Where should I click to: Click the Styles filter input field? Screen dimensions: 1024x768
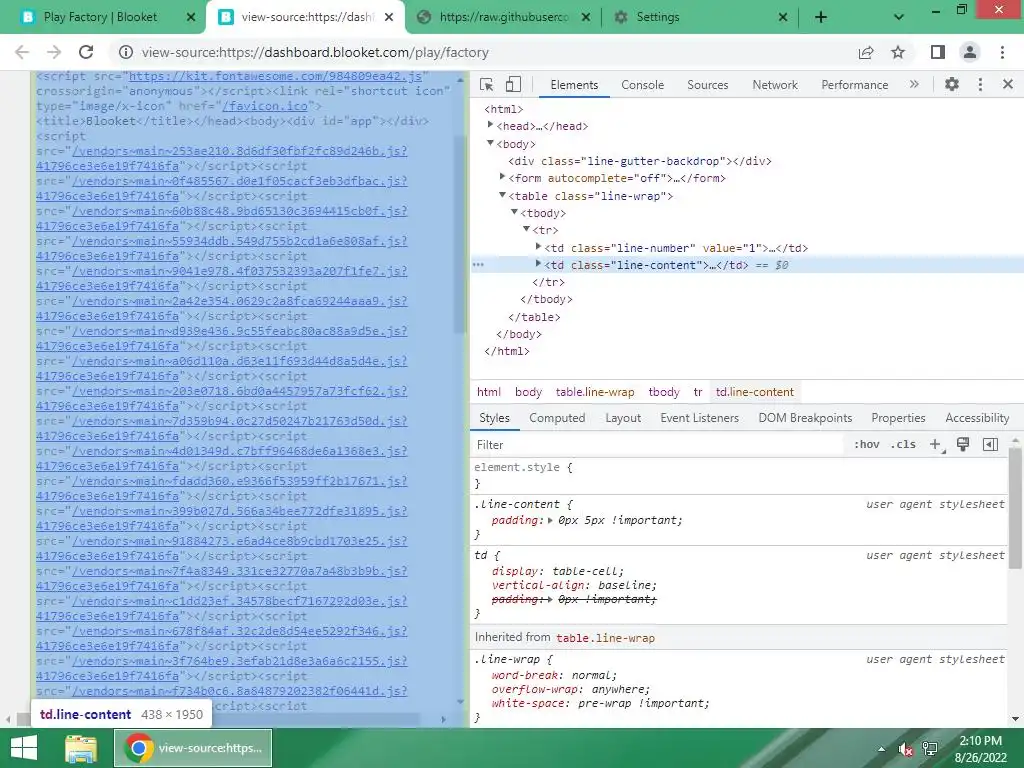pyautogui.click(x=656, y=445)
